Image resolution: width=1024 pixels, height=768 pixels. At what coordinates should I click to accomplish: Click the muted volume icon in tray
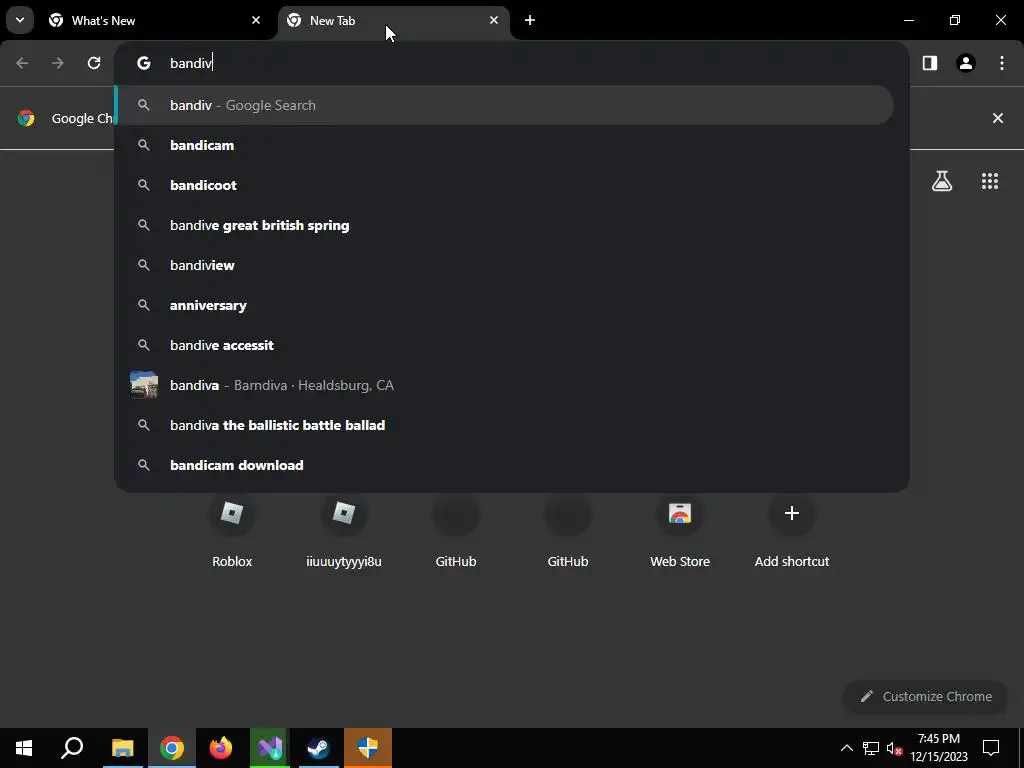click(895, 748)
